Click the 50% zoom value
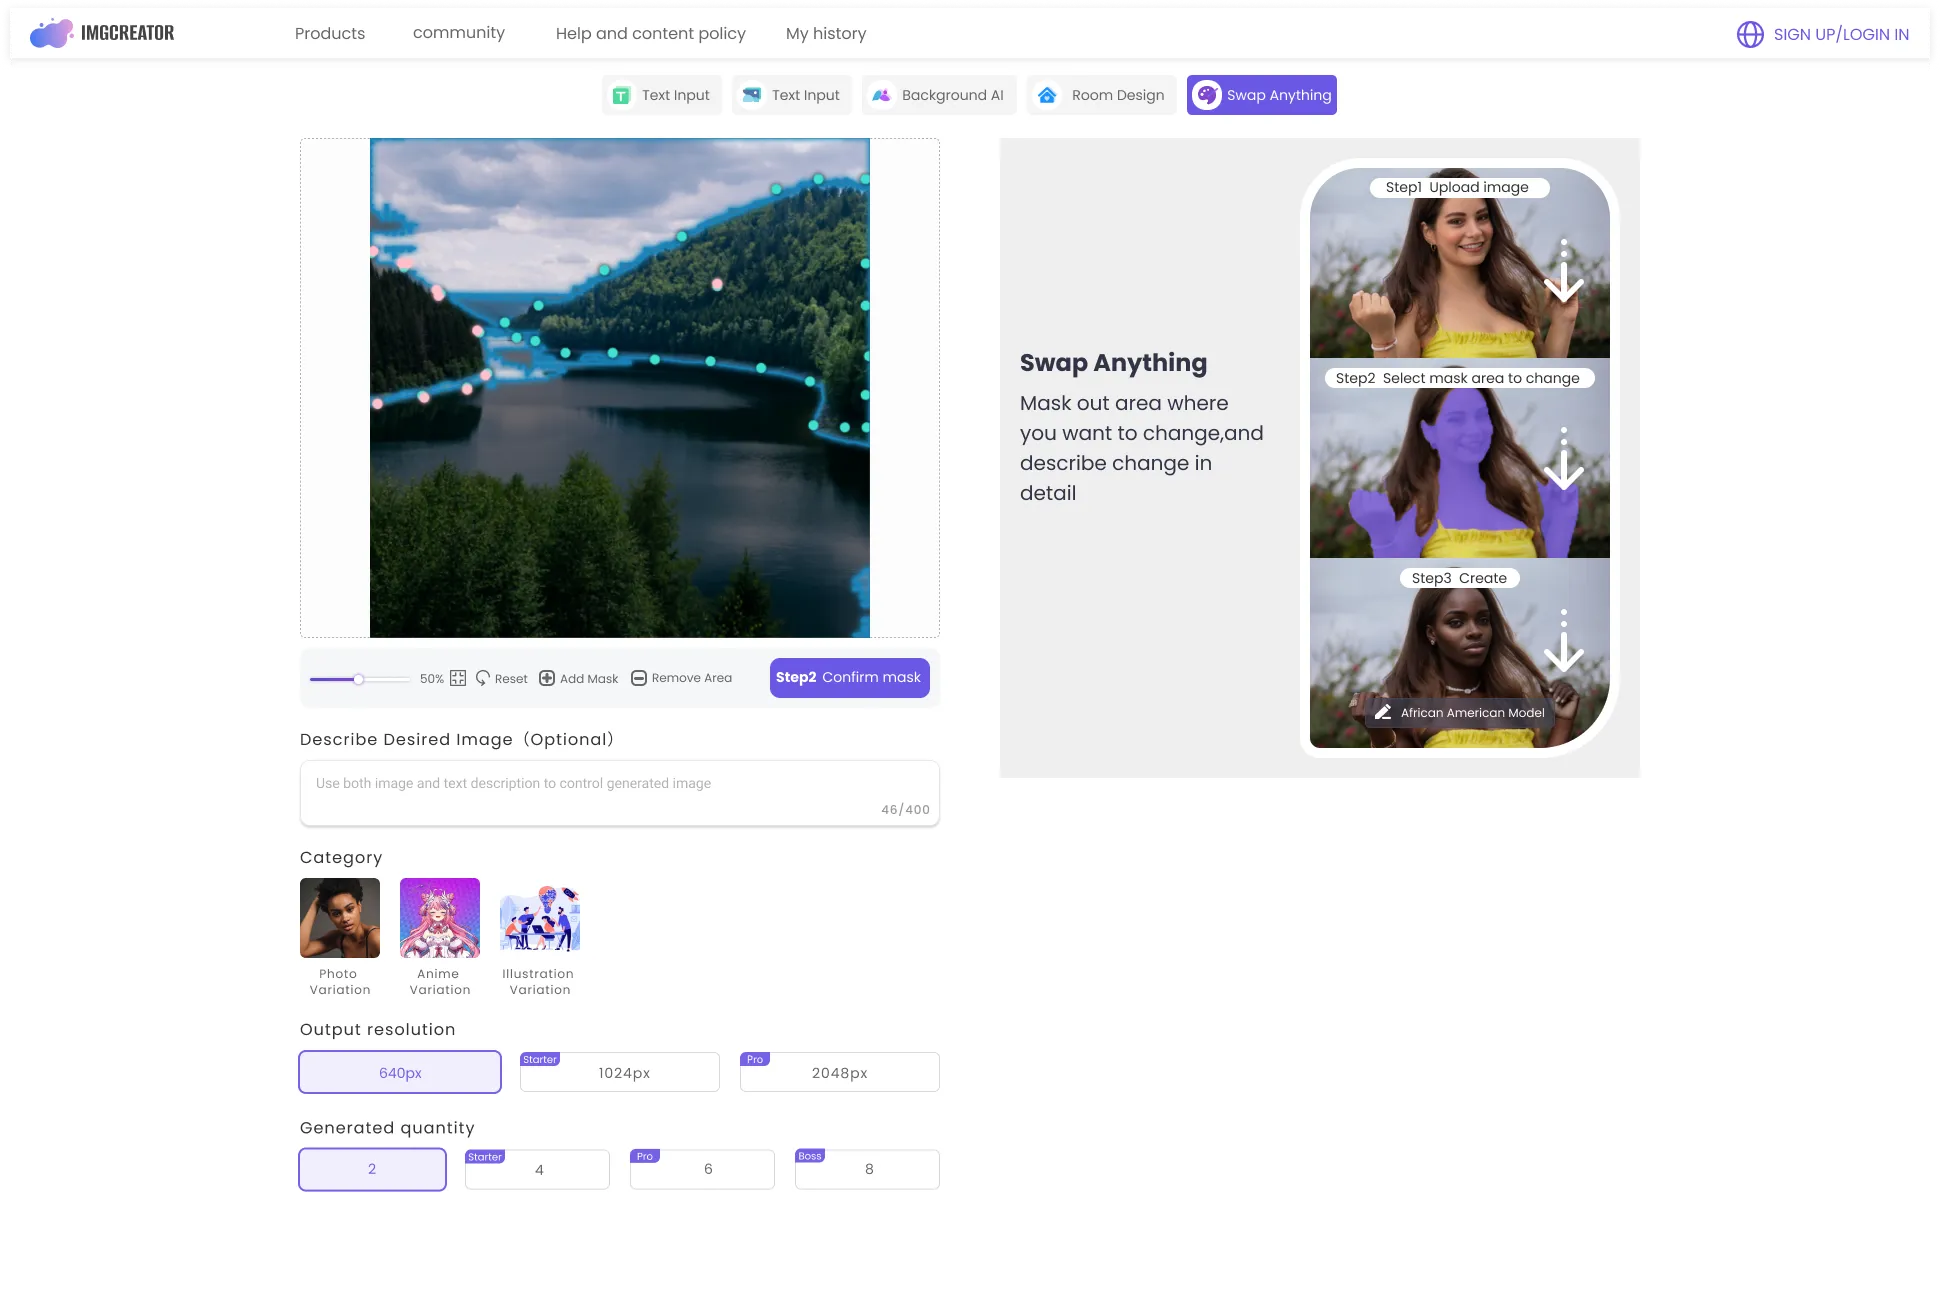This screenshot has width=1940, height=1308. 432,679
